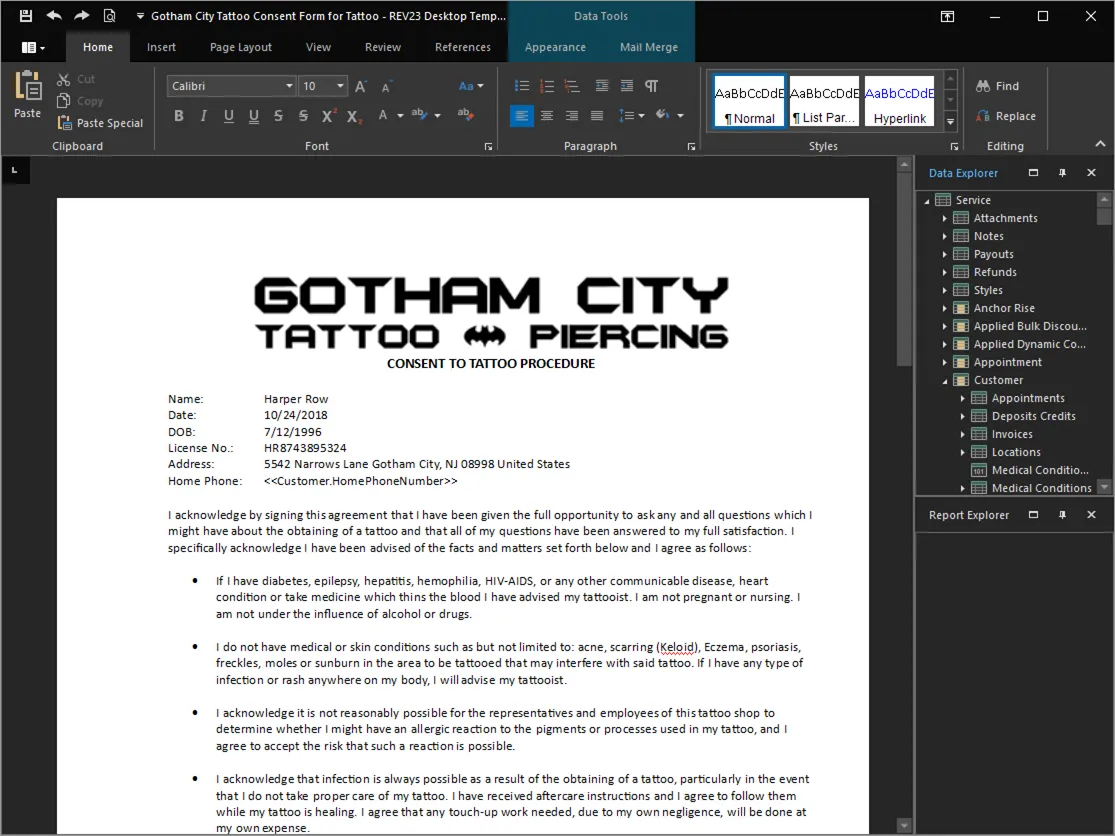This screenshot has height=836, width=1115.
Task: Switch to the View tab
Action: 319,47
